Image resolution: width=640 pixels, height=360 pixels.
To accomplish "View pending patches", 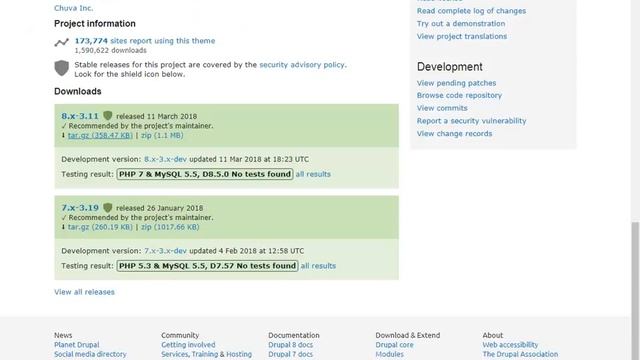I will coord(456,83).
